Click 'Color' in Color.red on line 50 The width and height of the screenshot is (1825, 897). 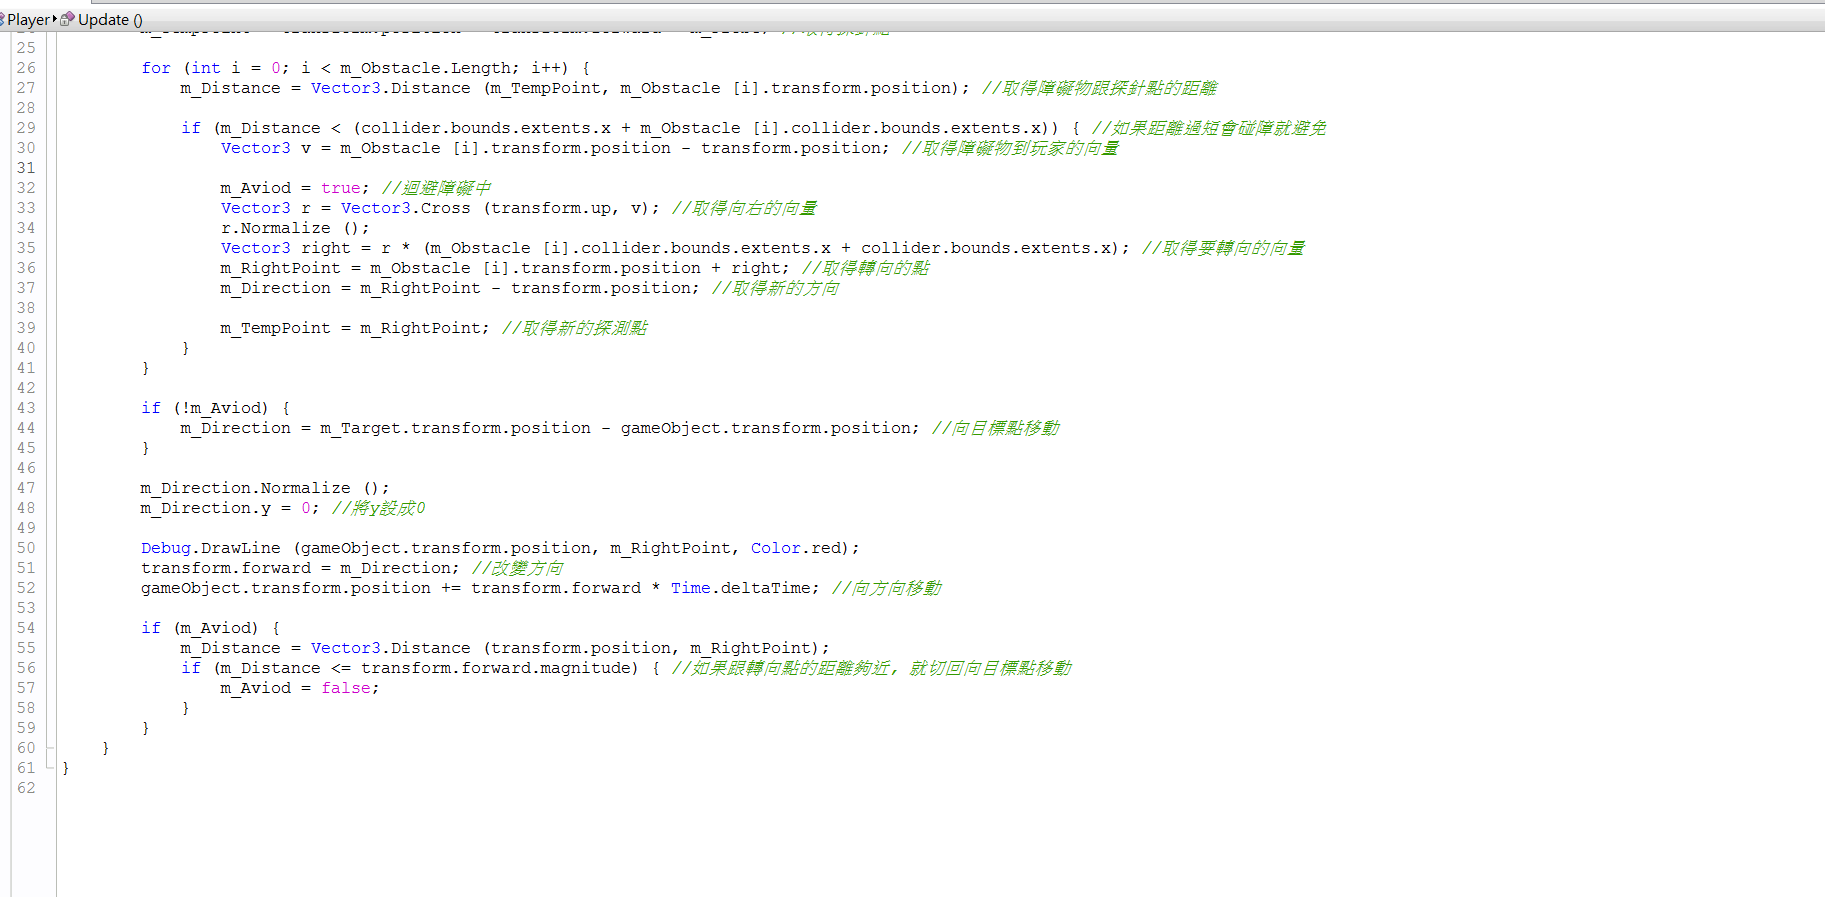[x=775, y=548]
